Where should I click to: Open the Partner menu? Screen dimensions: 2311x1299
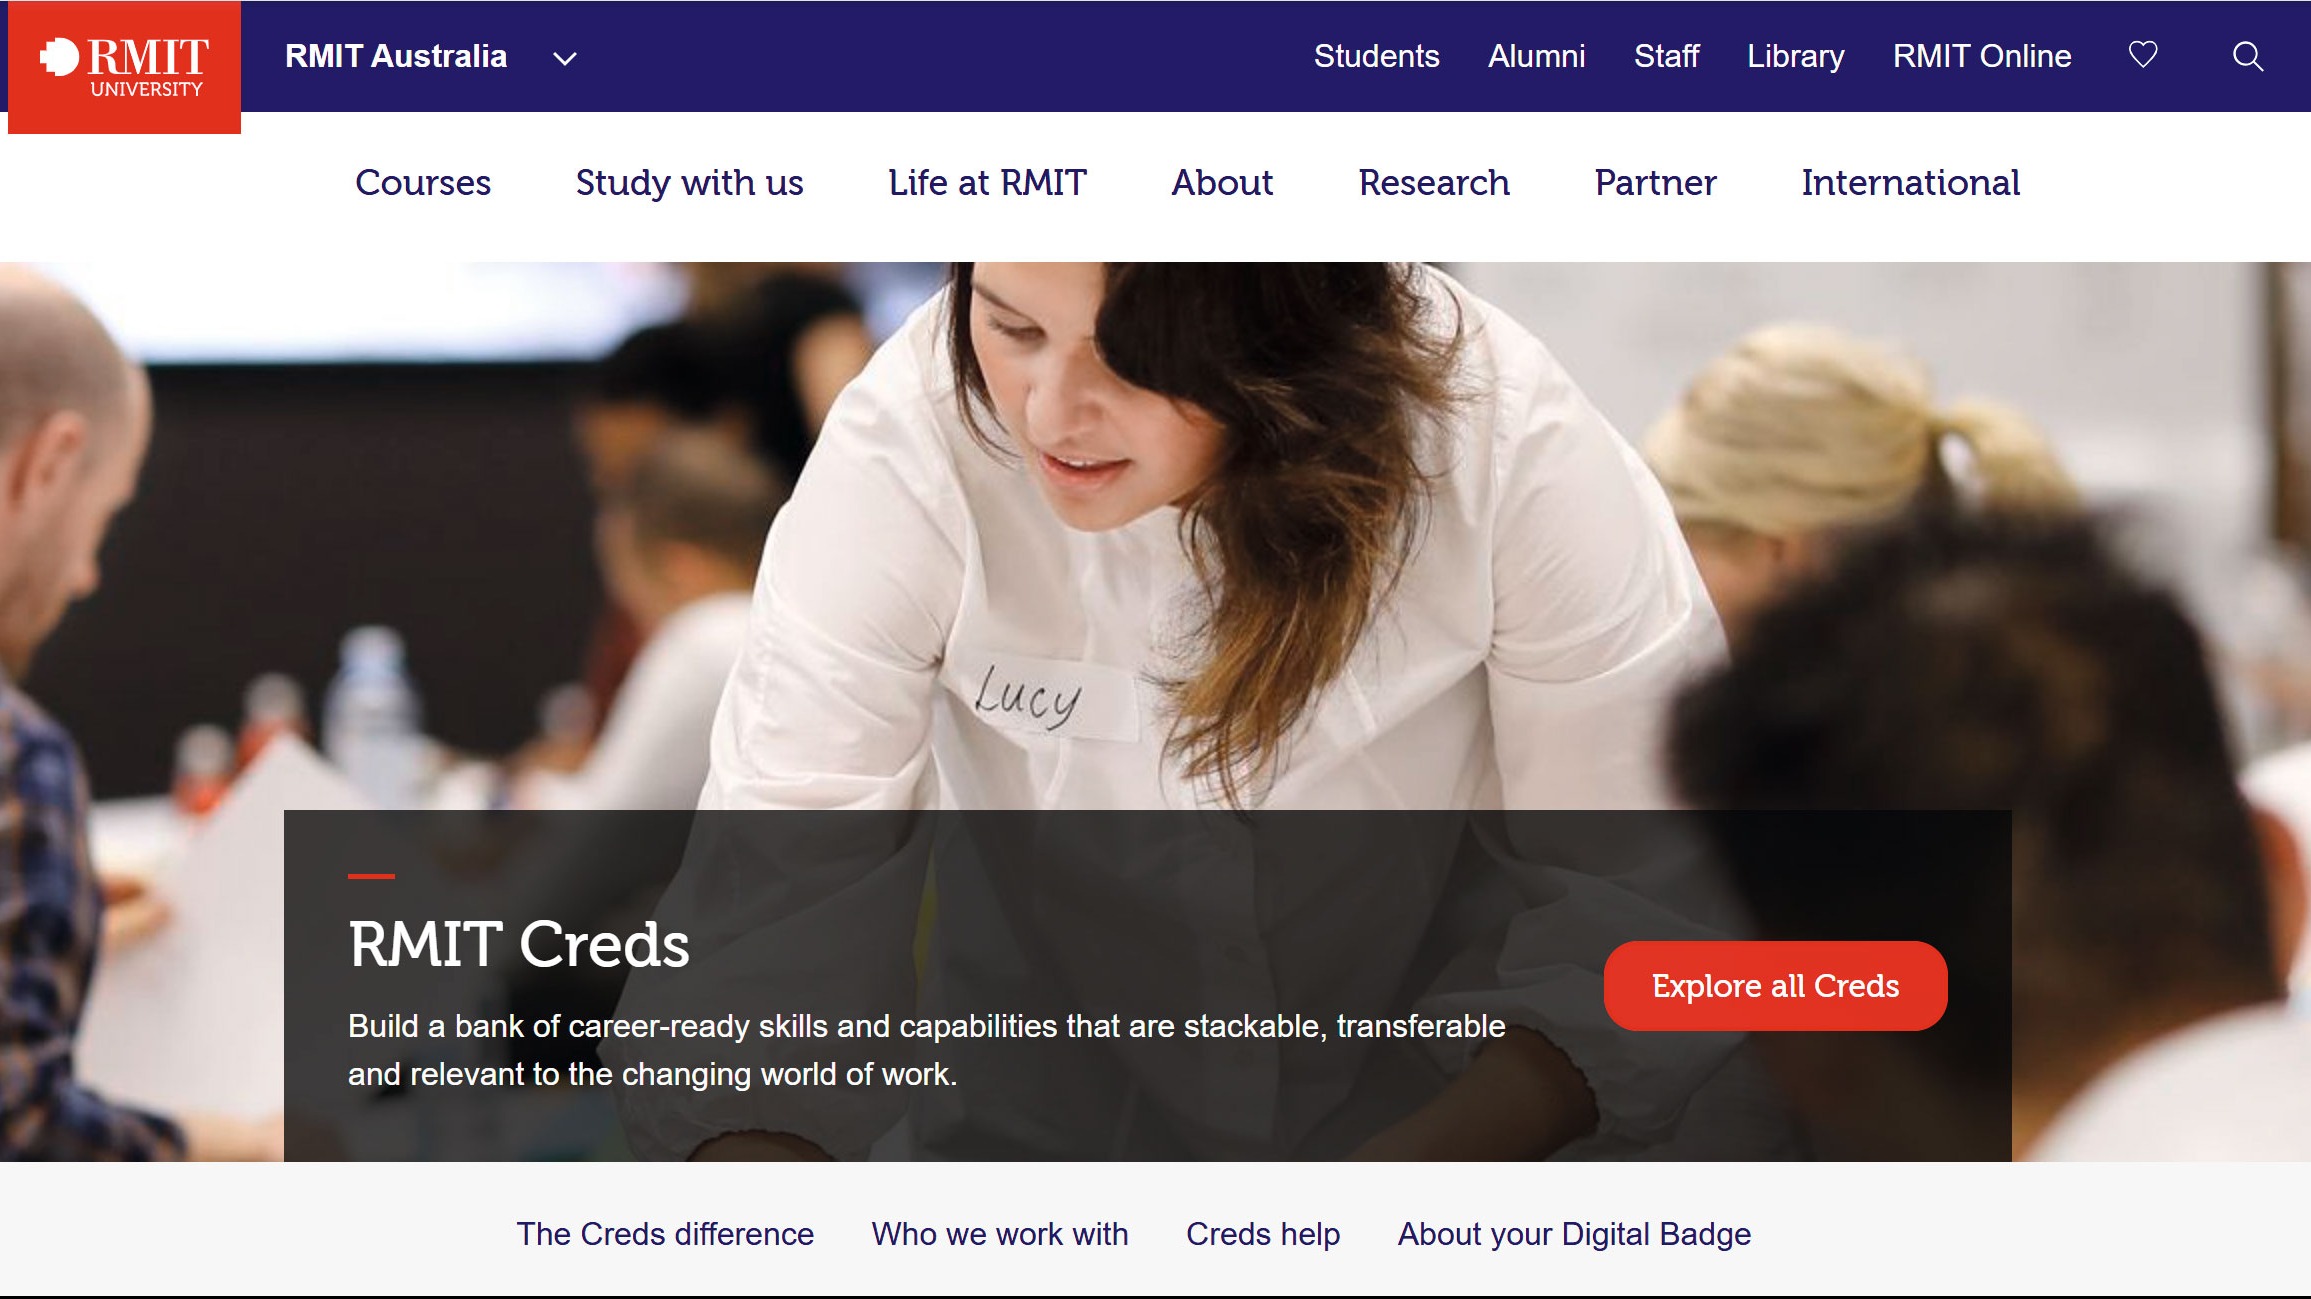point(1655,183)
